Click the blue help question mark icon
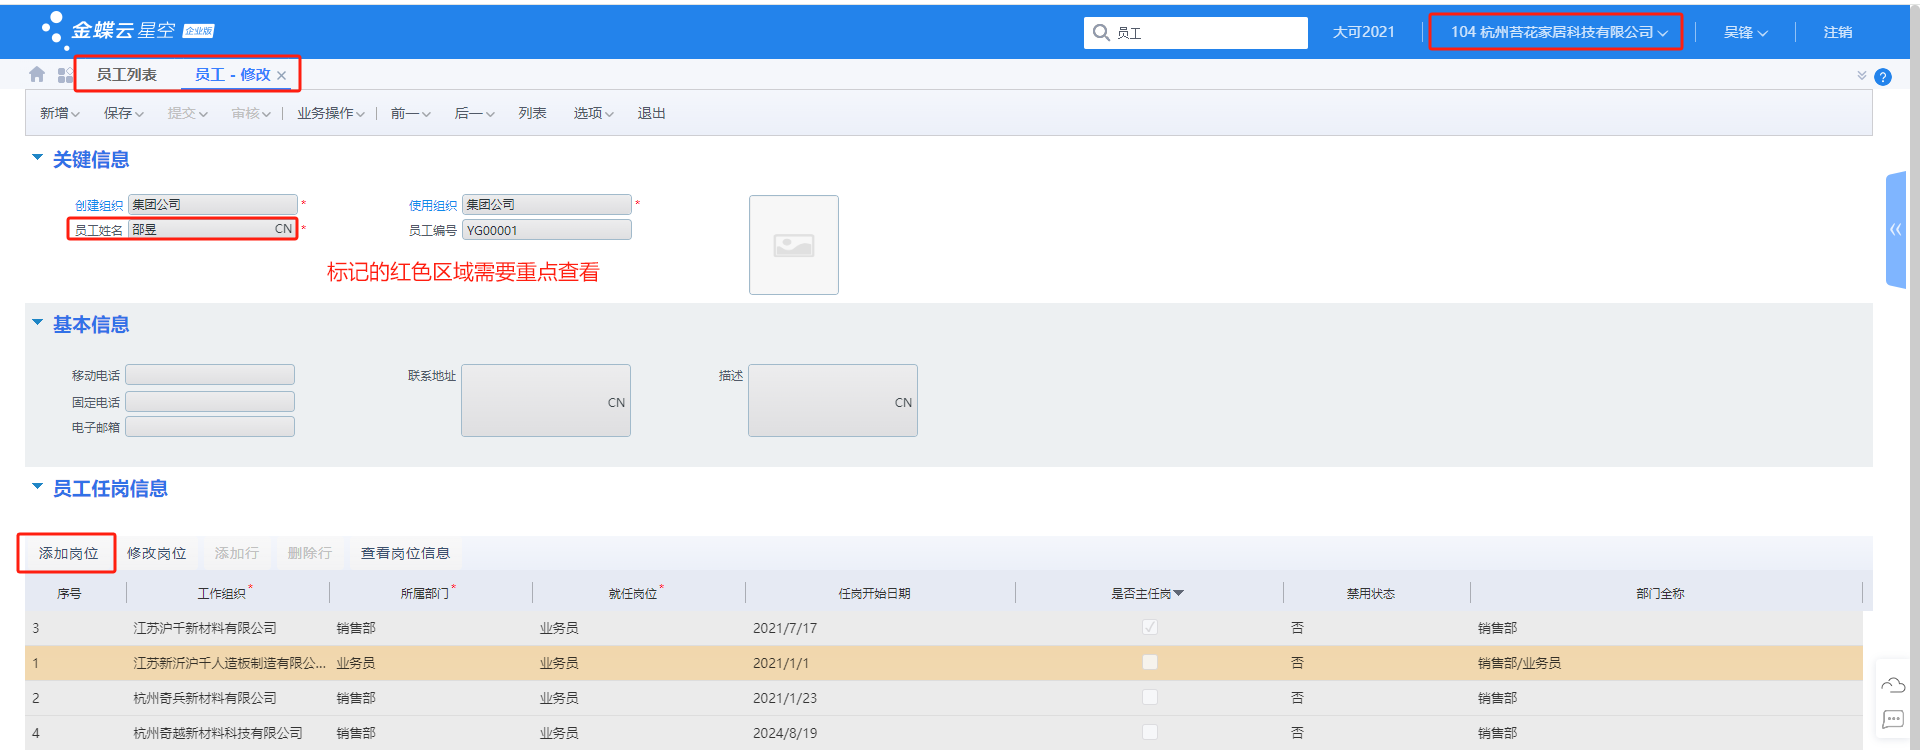The width and height of the screenshot is (1920, 750). tap(1883, 77)
